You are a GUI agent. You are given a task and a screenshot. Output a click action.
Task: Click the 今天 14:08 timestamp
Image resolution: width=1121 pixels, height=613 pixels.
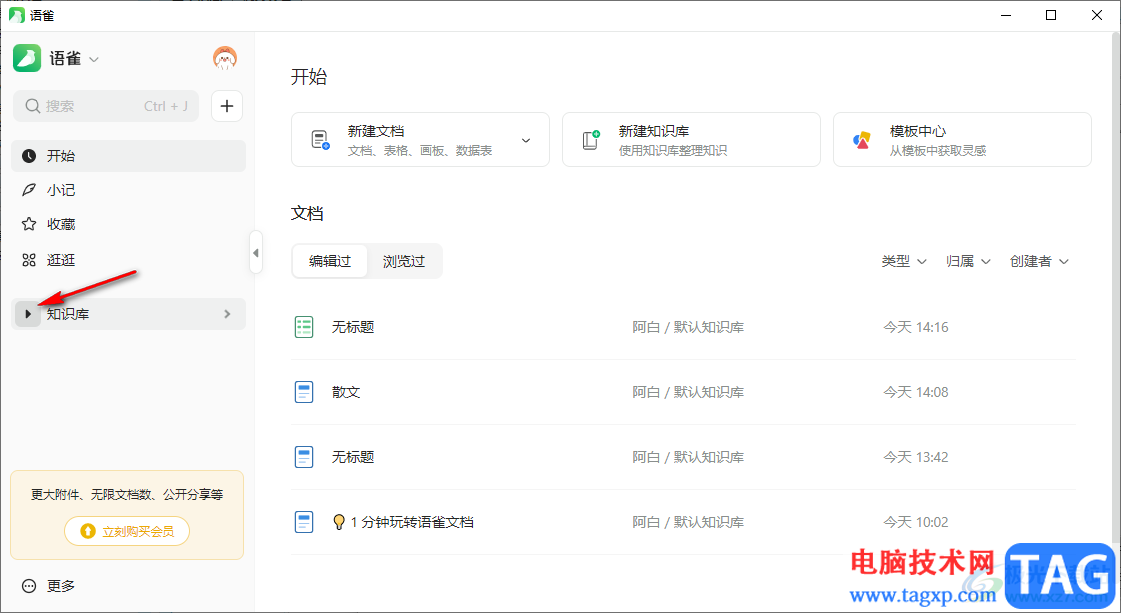pos(916,392)
